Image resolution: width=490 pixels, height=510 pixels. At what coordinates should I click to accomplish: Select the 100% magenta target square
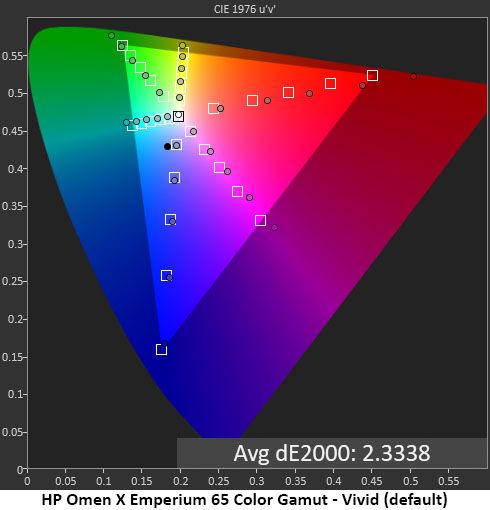260,220
